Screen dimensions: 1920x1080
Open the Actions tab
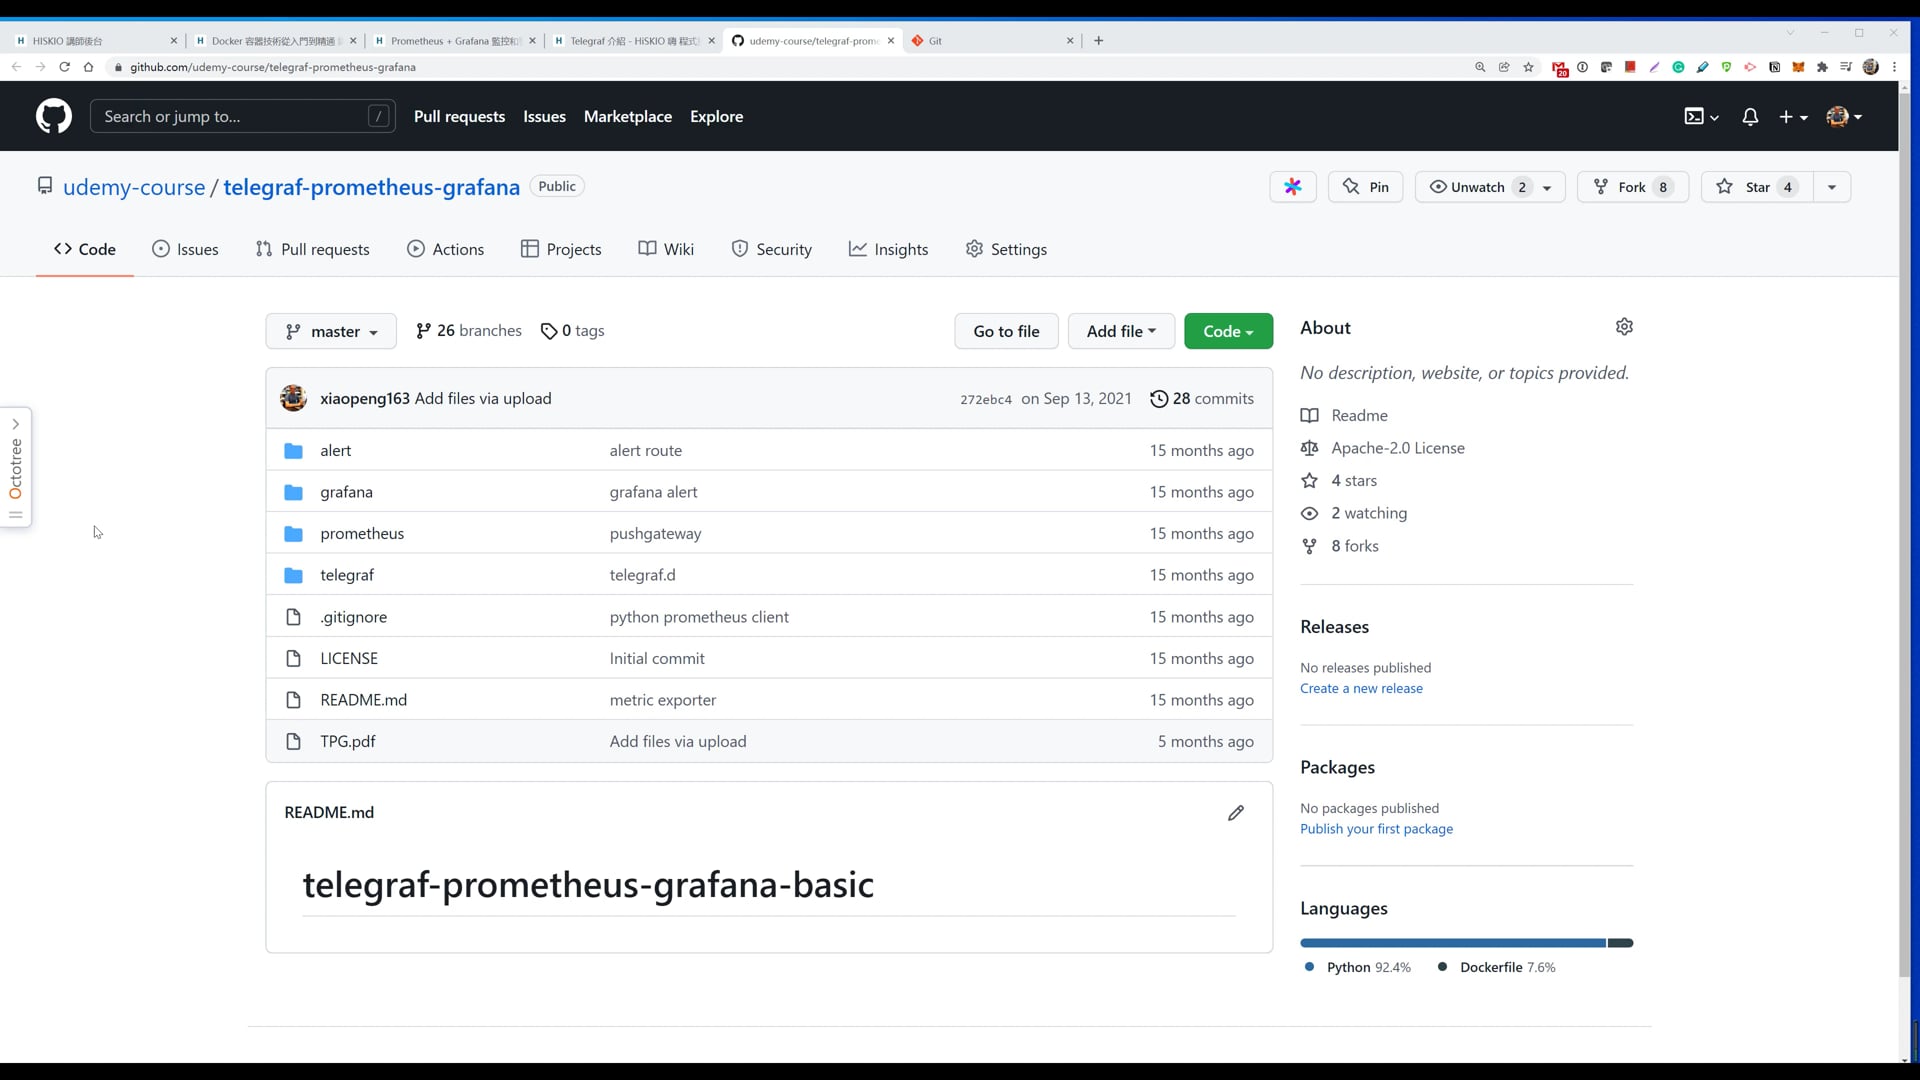(446, 249)
